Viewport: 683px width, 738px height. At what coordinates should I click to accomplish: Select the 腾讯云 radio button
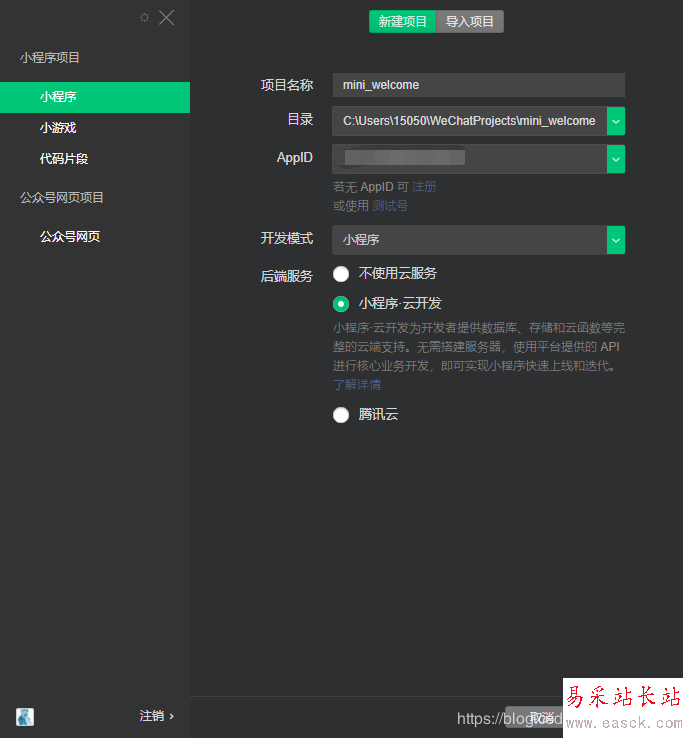coord(341,415)
